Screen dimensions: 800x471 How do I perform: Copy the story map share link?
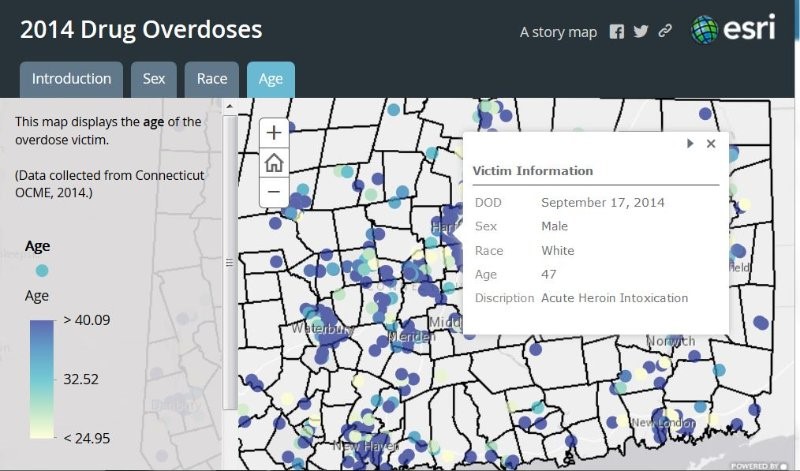(665, 31)
